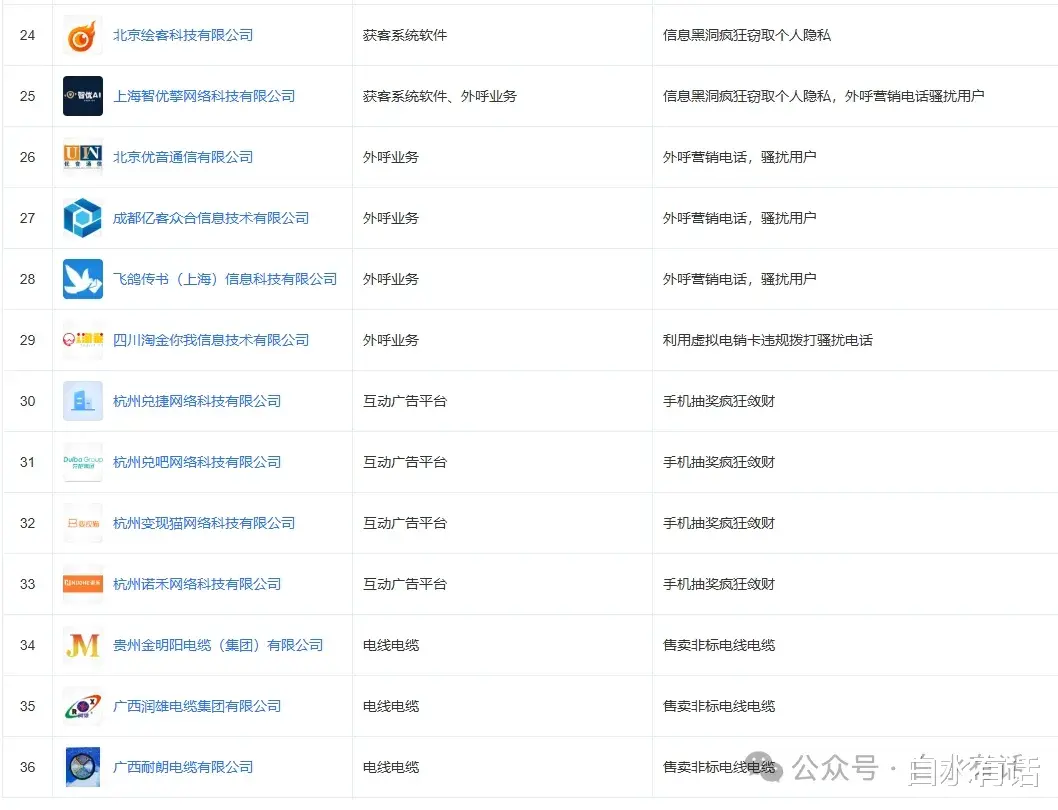1058x810 pixels.
Task: Open the 北京绘客科技有限公司 link
Action: coord(183,35)
